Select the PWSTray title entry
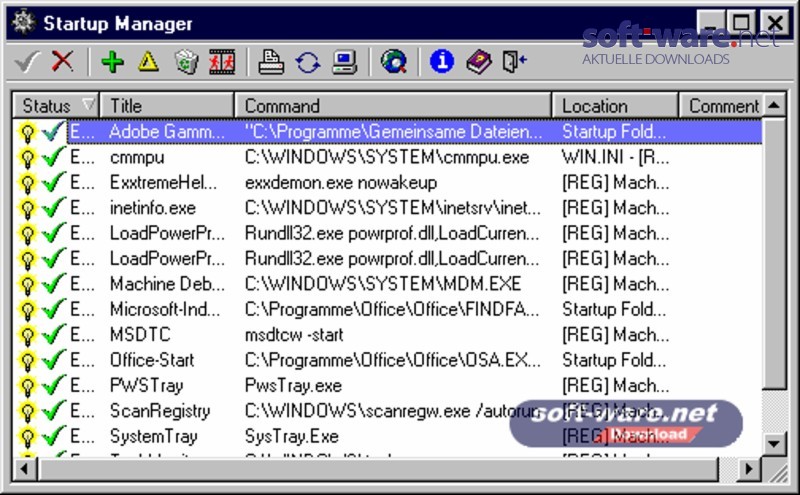The image size is (800, 495). pos(147,386)
